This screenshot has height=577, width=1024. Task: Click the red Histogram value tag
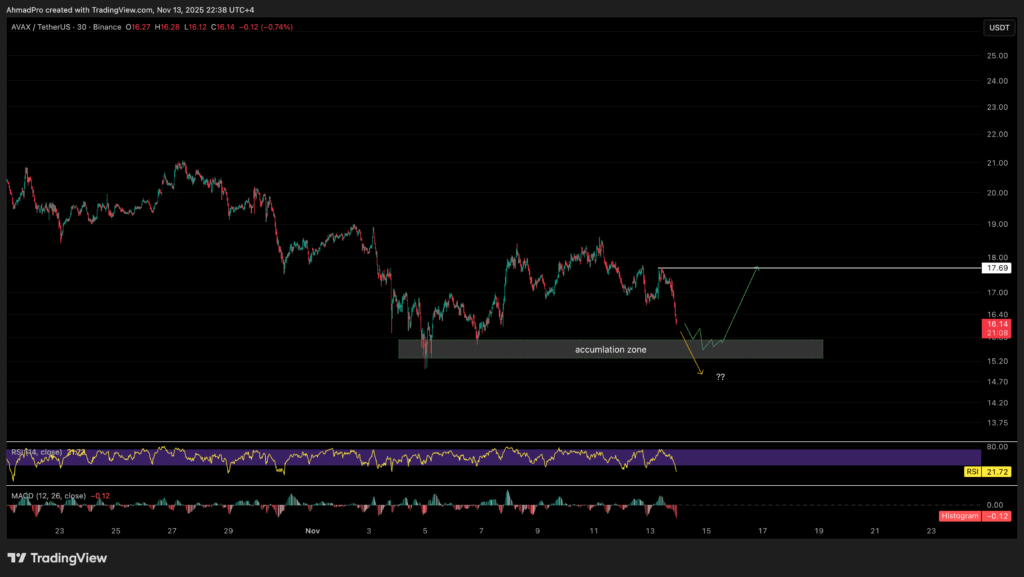pyautogui.click(x=962, y=516)
